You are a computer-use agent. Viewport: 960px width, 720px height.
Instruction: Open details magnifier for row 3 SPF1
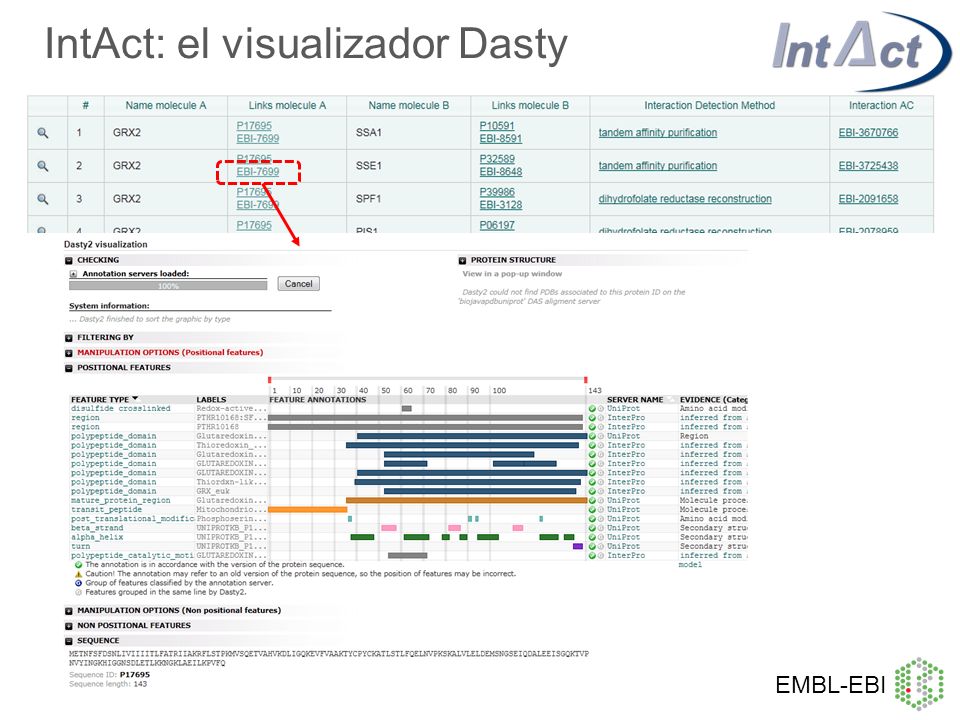click(x=42, y=199)
